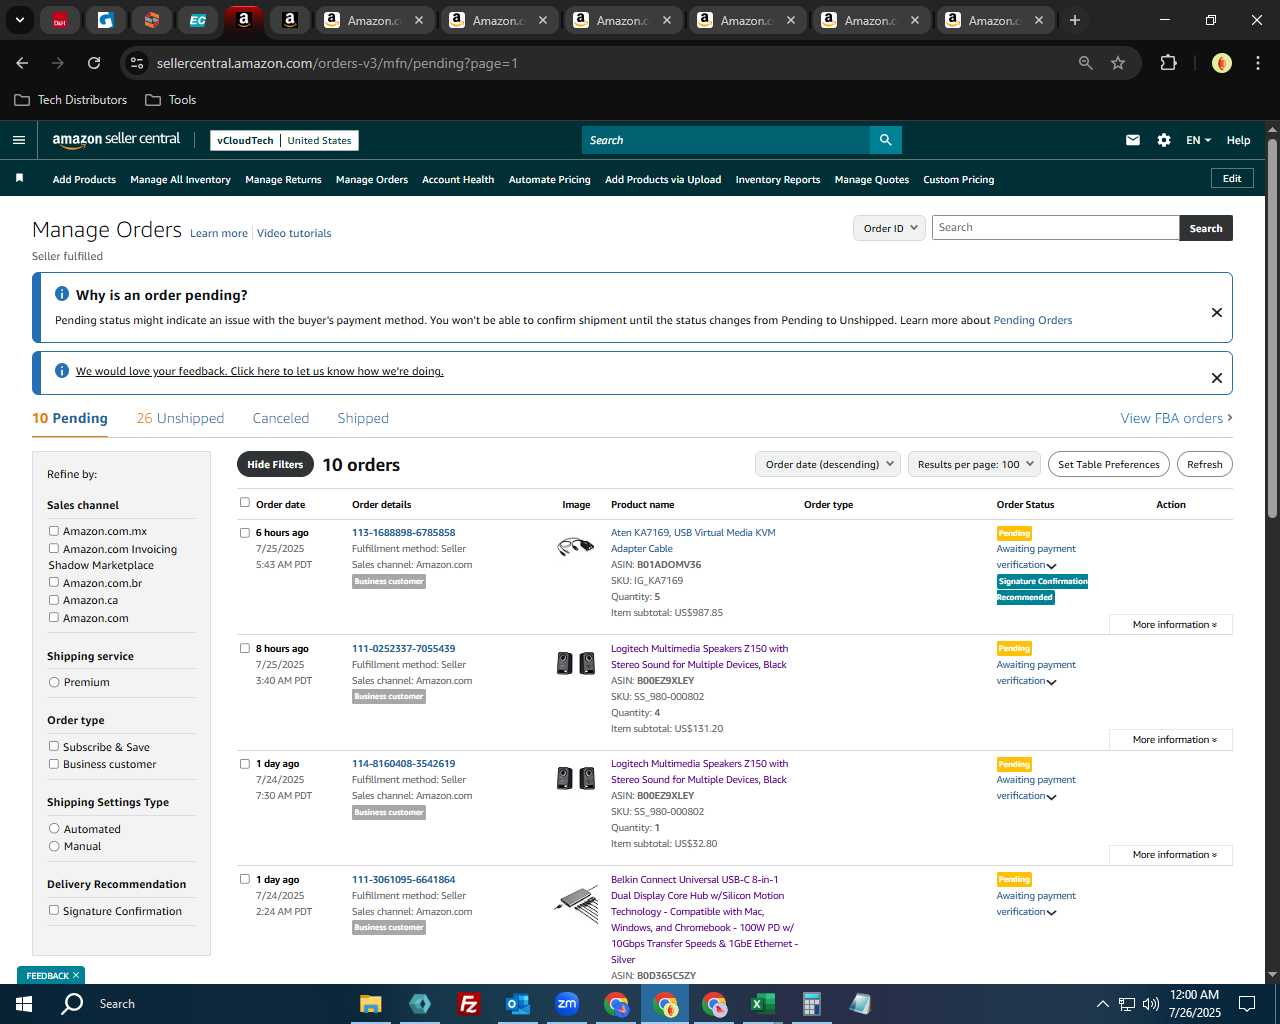Viewport: 1280px width, 1024px height.
Task: Open FileZilla from the taskbar
Action: click(x=468, y=1004)
